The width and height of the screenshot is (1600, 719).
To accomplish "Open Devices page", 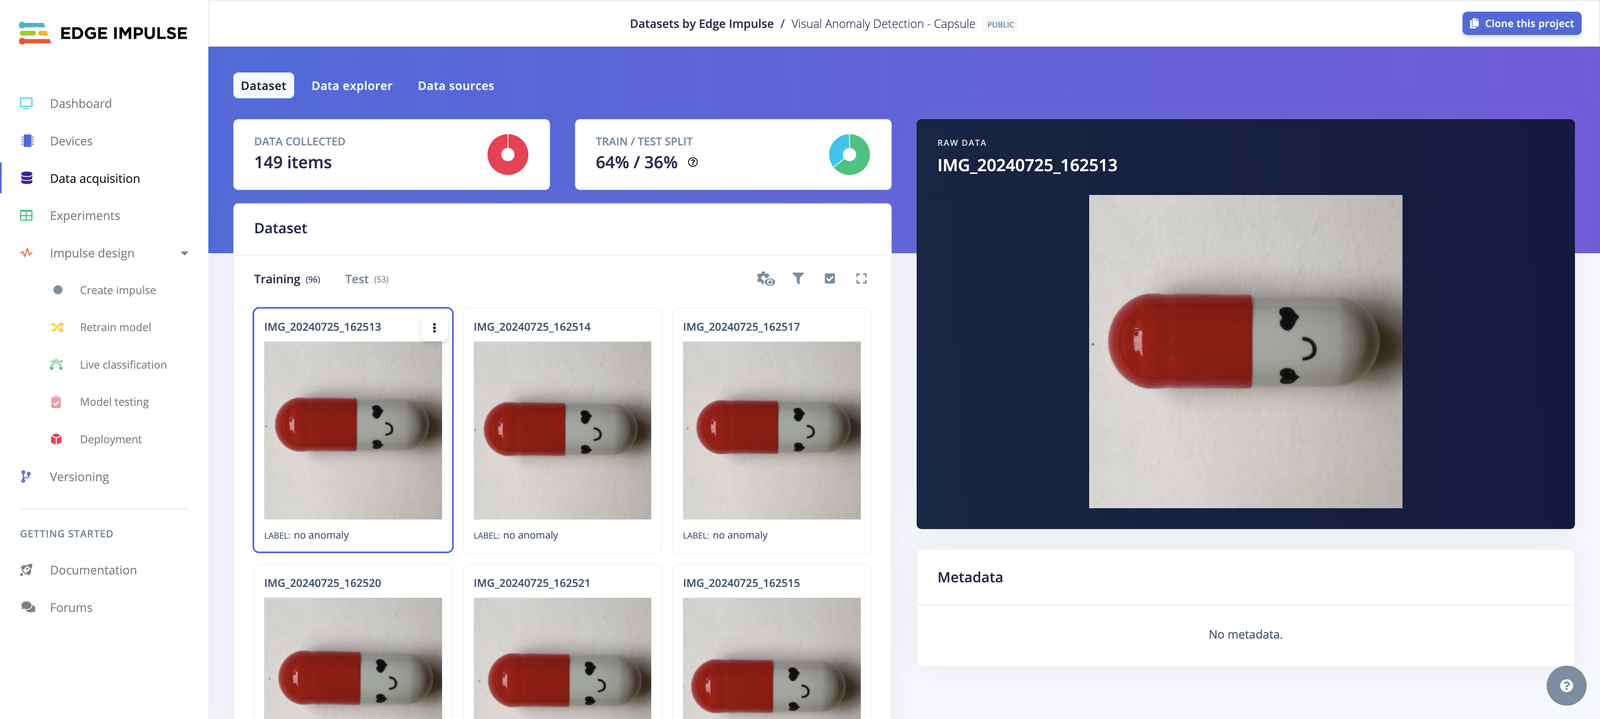I will (71, 141).
